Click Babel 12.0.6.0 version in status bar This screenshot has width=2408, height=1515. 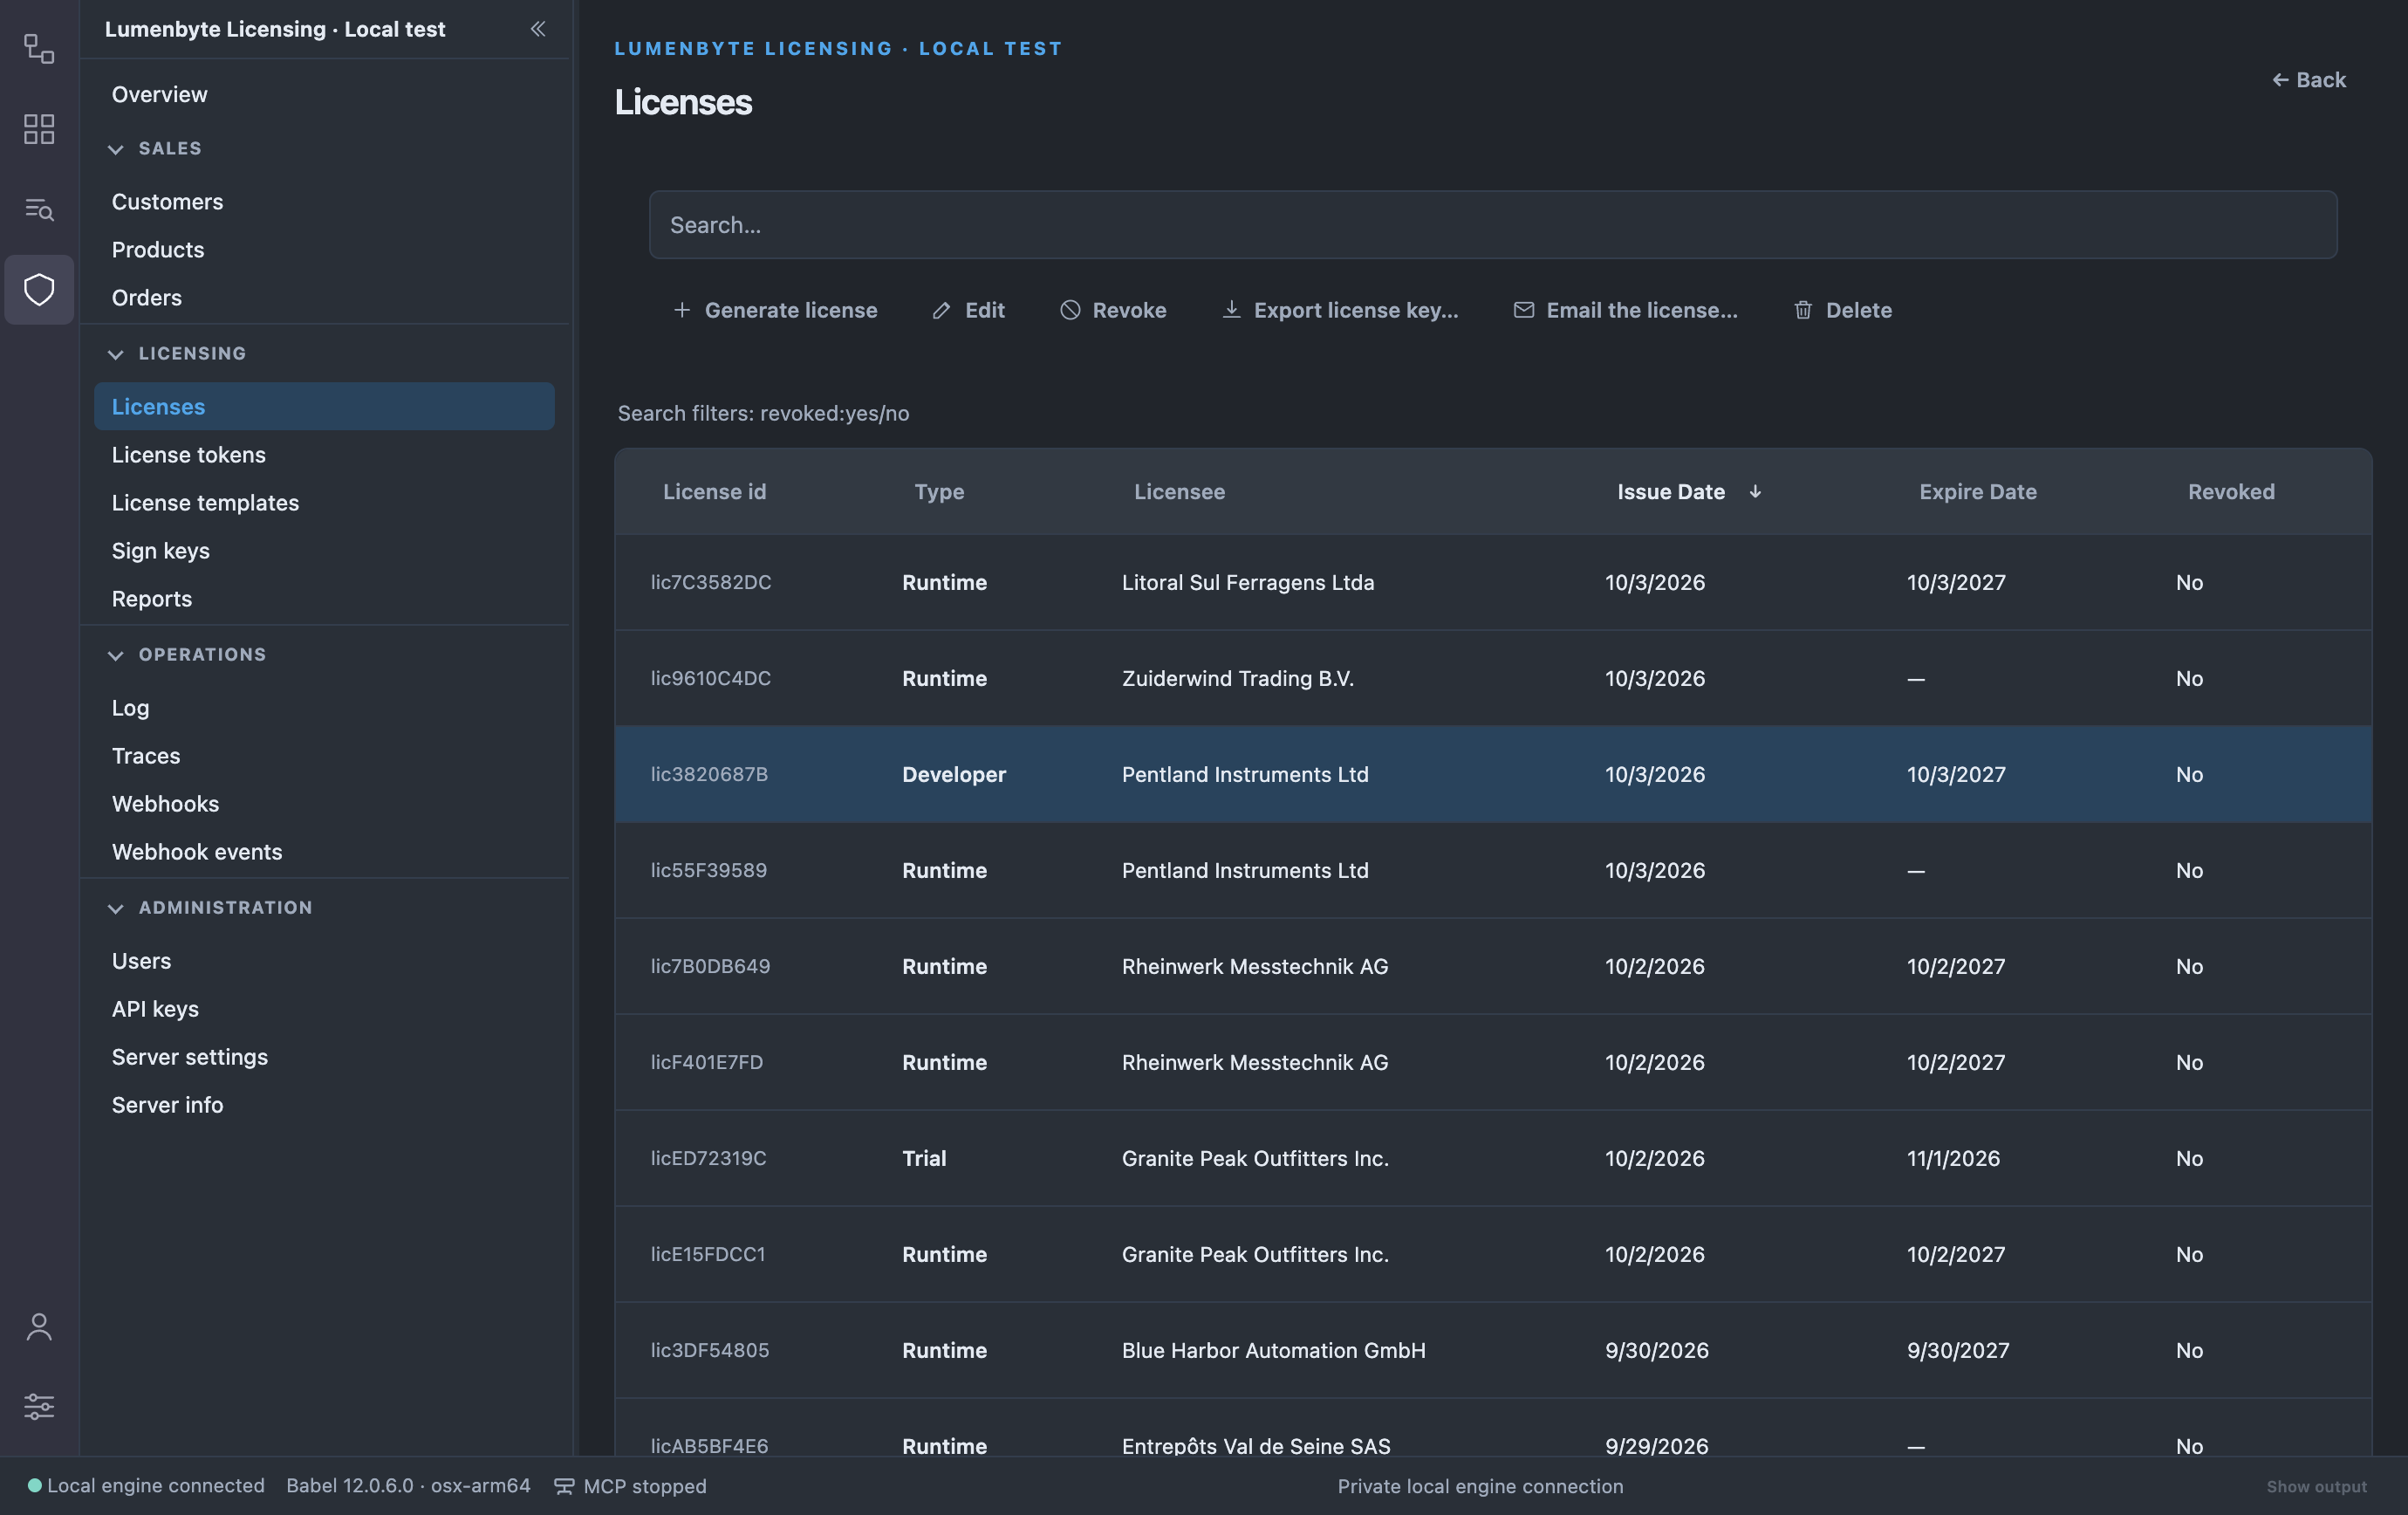408,1486
